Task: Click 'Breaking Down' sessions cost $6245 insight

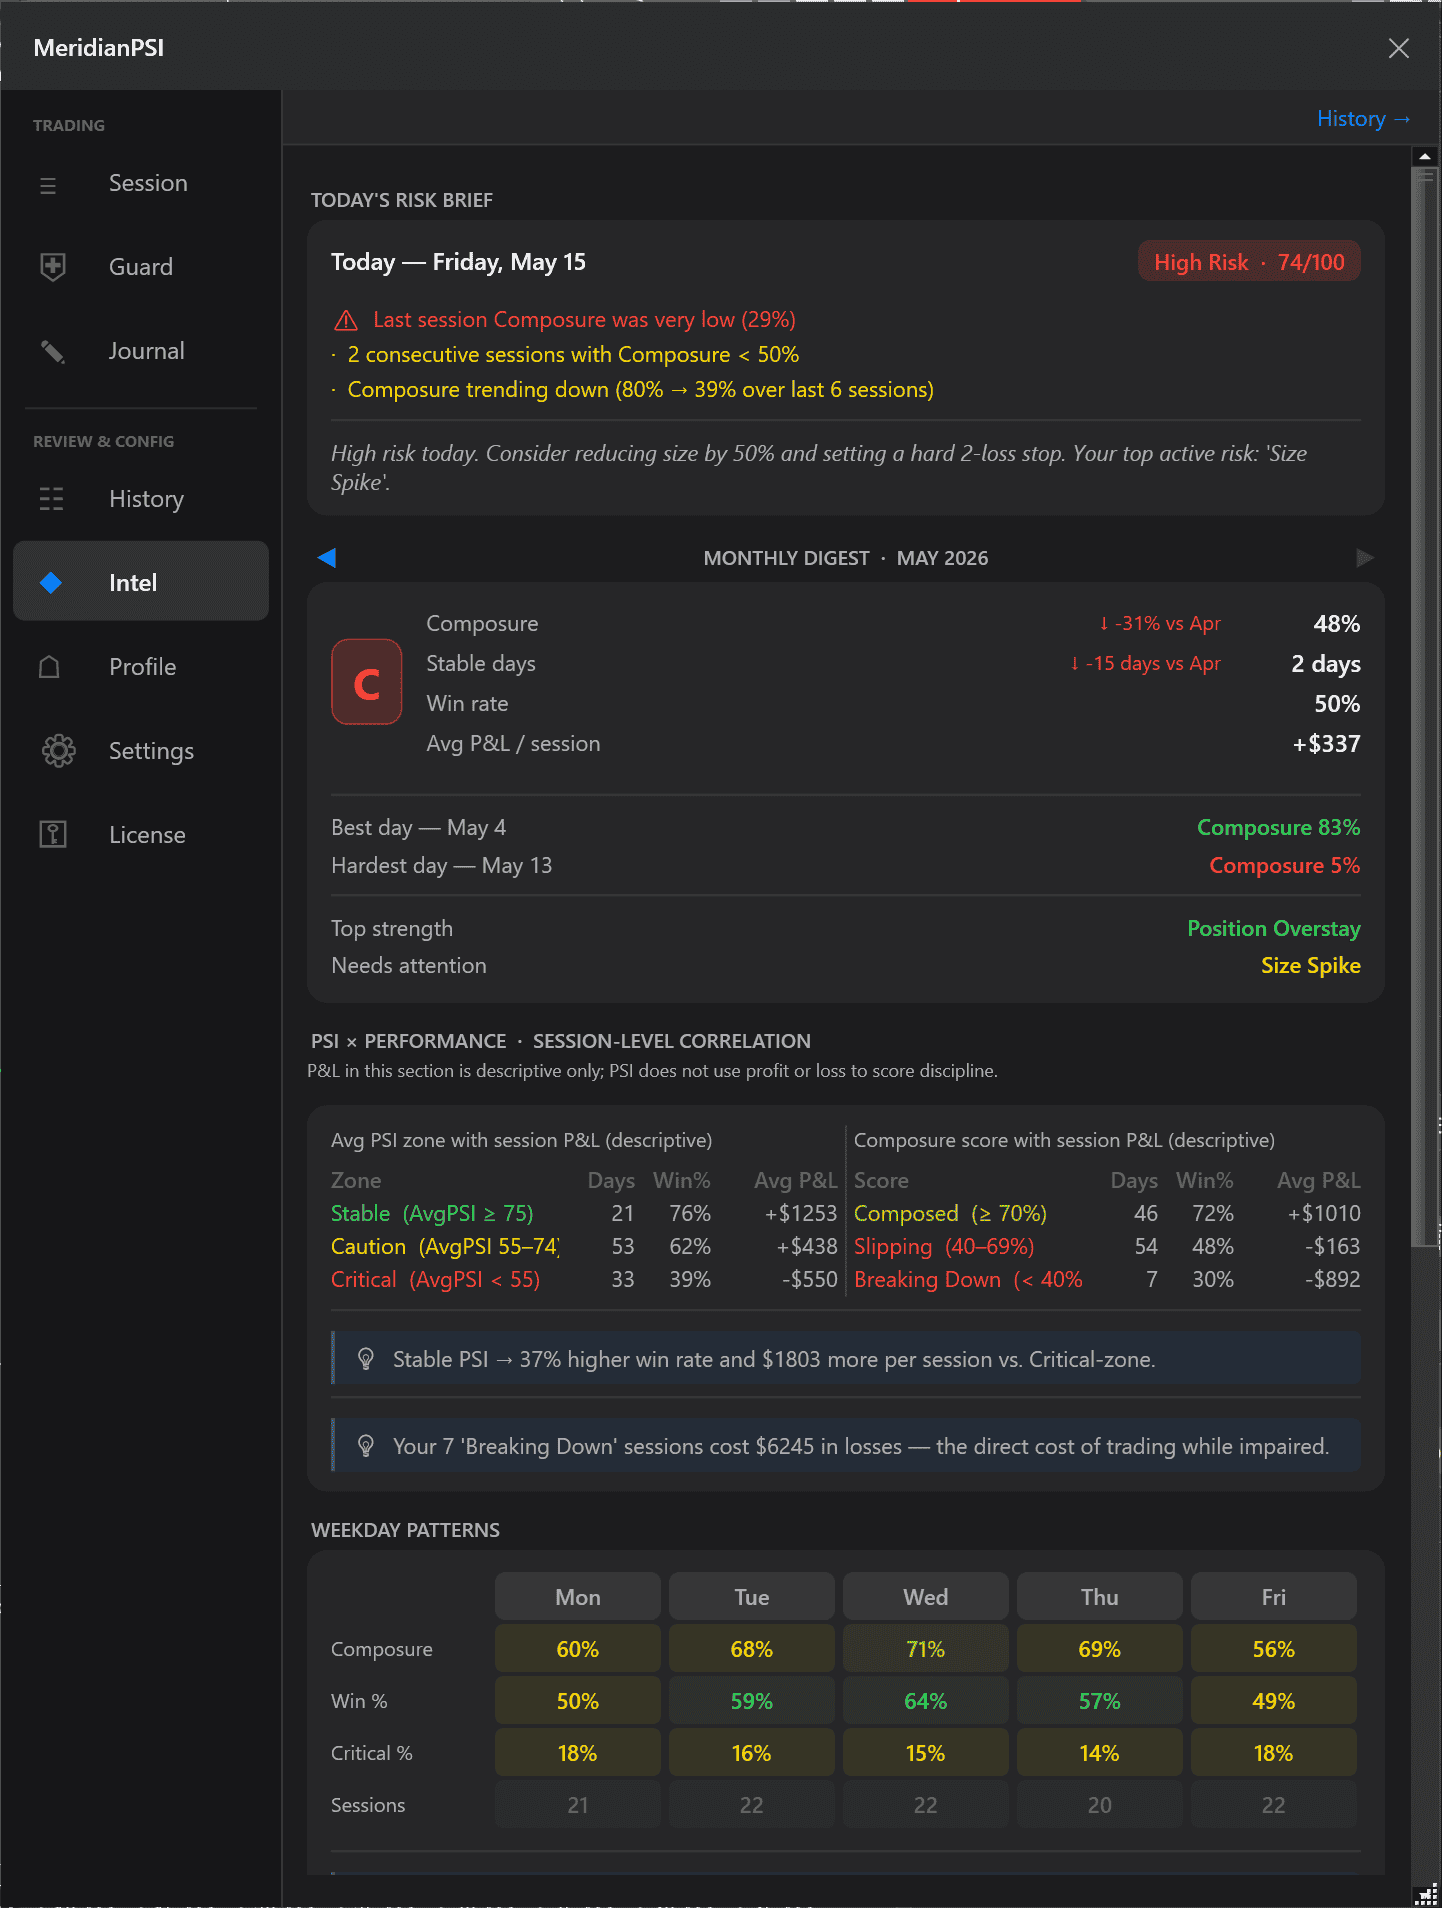Action: pyautogui.click(x=847, y=1446)
